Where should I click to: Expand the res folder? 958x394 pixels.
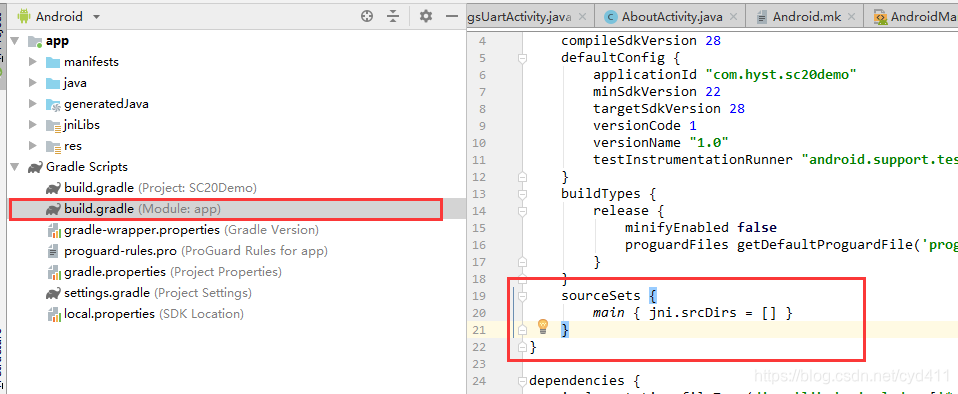[x=33, y=146]
